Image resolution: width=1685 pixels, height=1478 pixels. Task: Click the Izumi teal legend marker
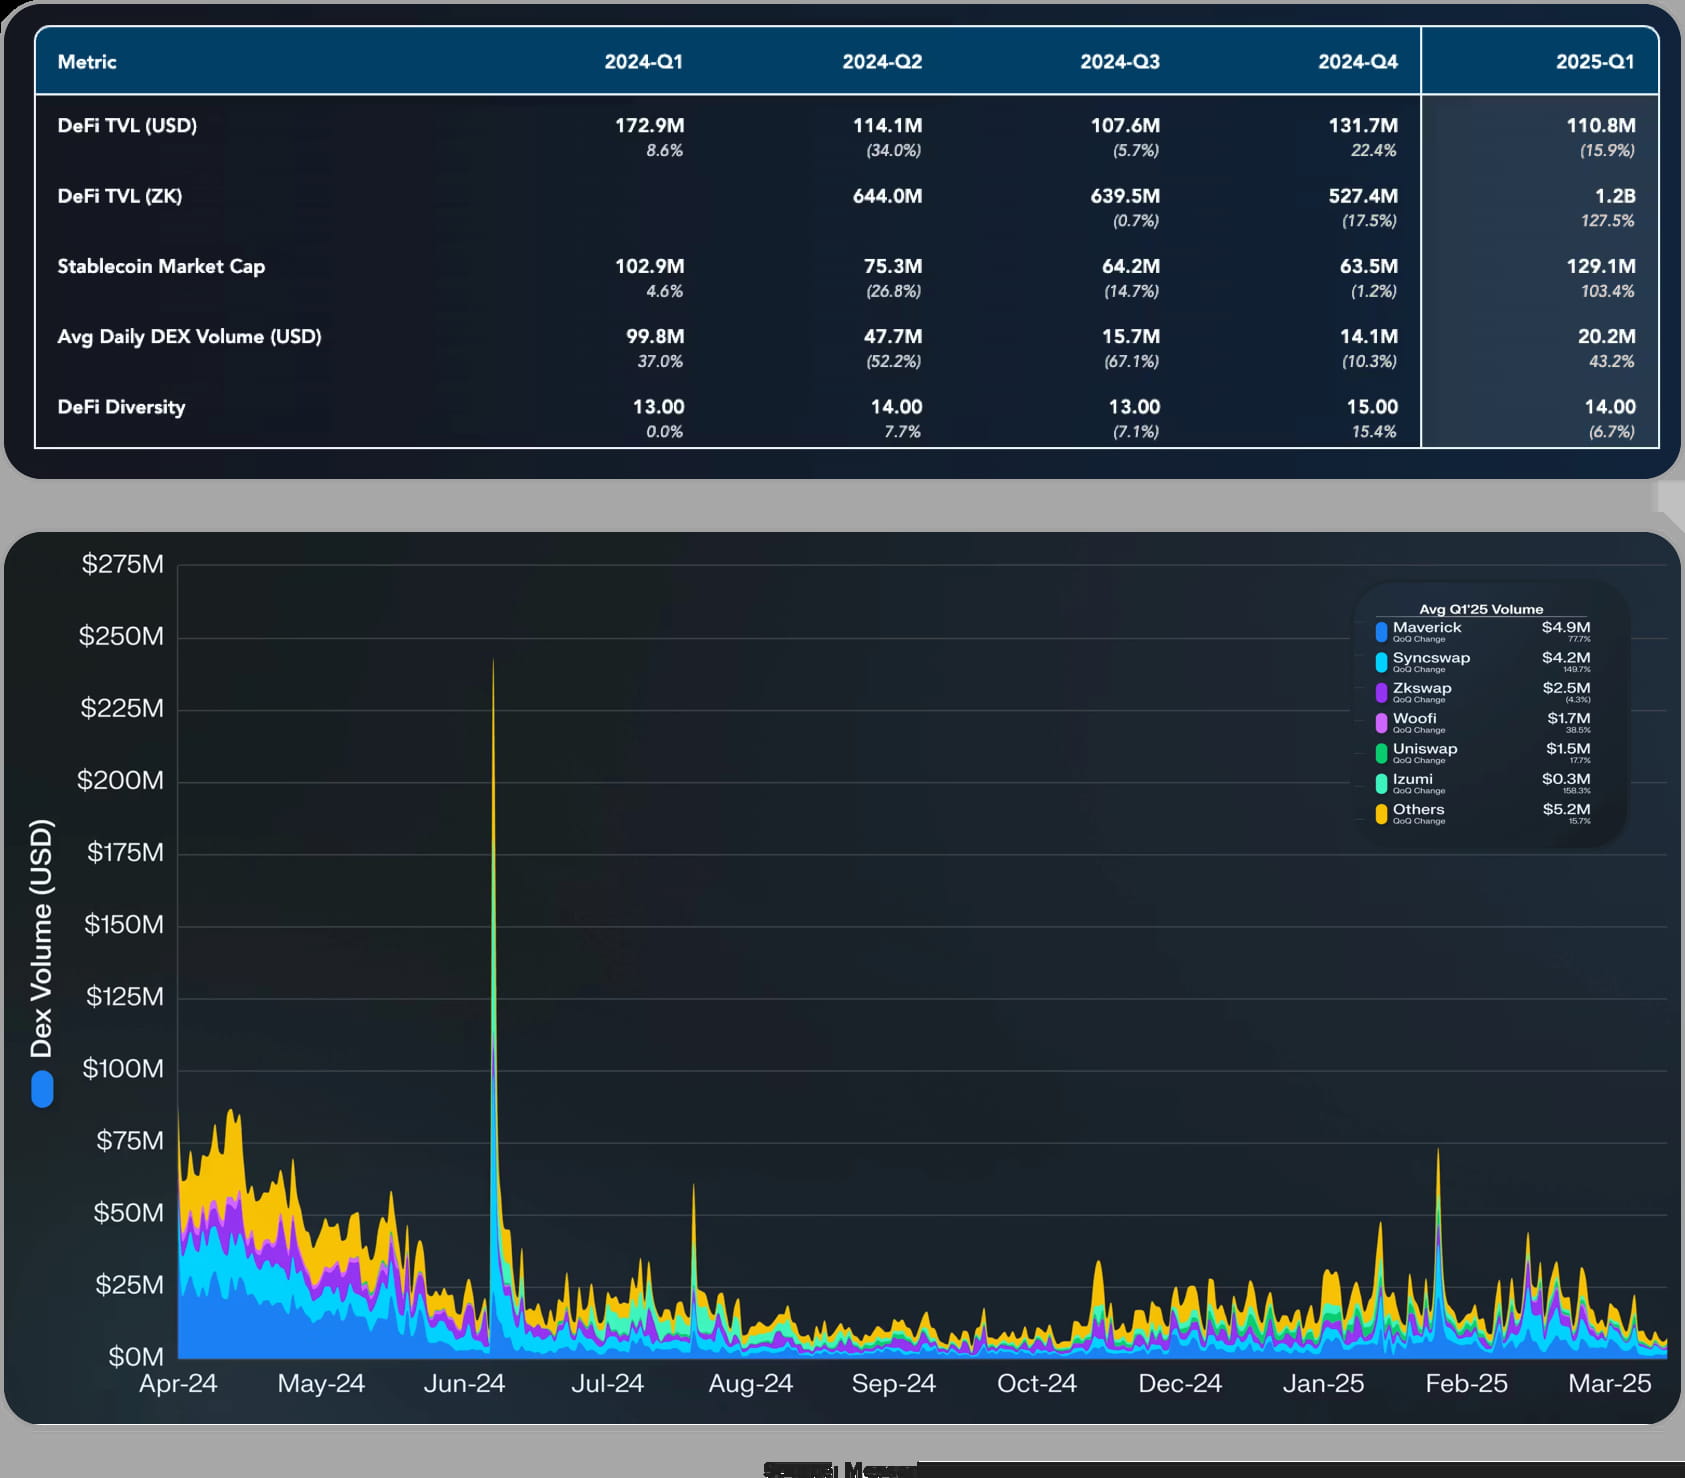1381,784
